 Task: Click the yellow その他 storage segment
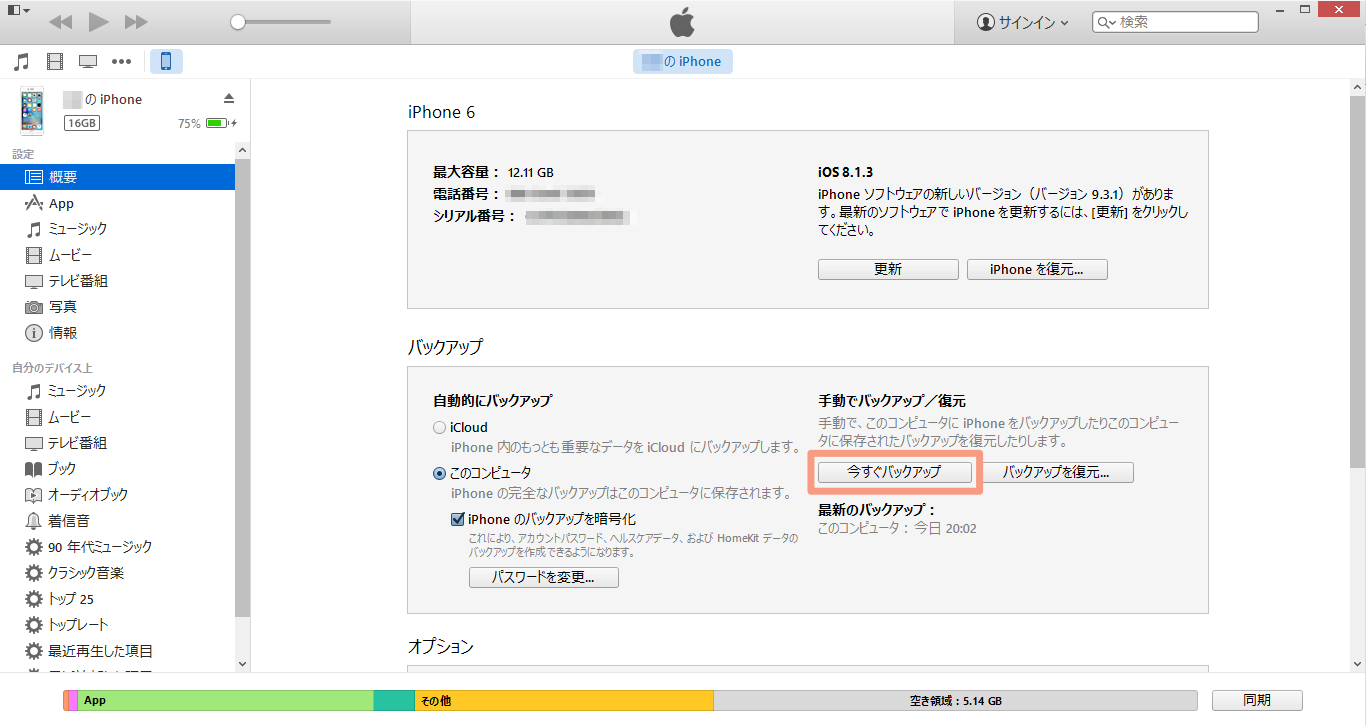[x=563, y=700]
